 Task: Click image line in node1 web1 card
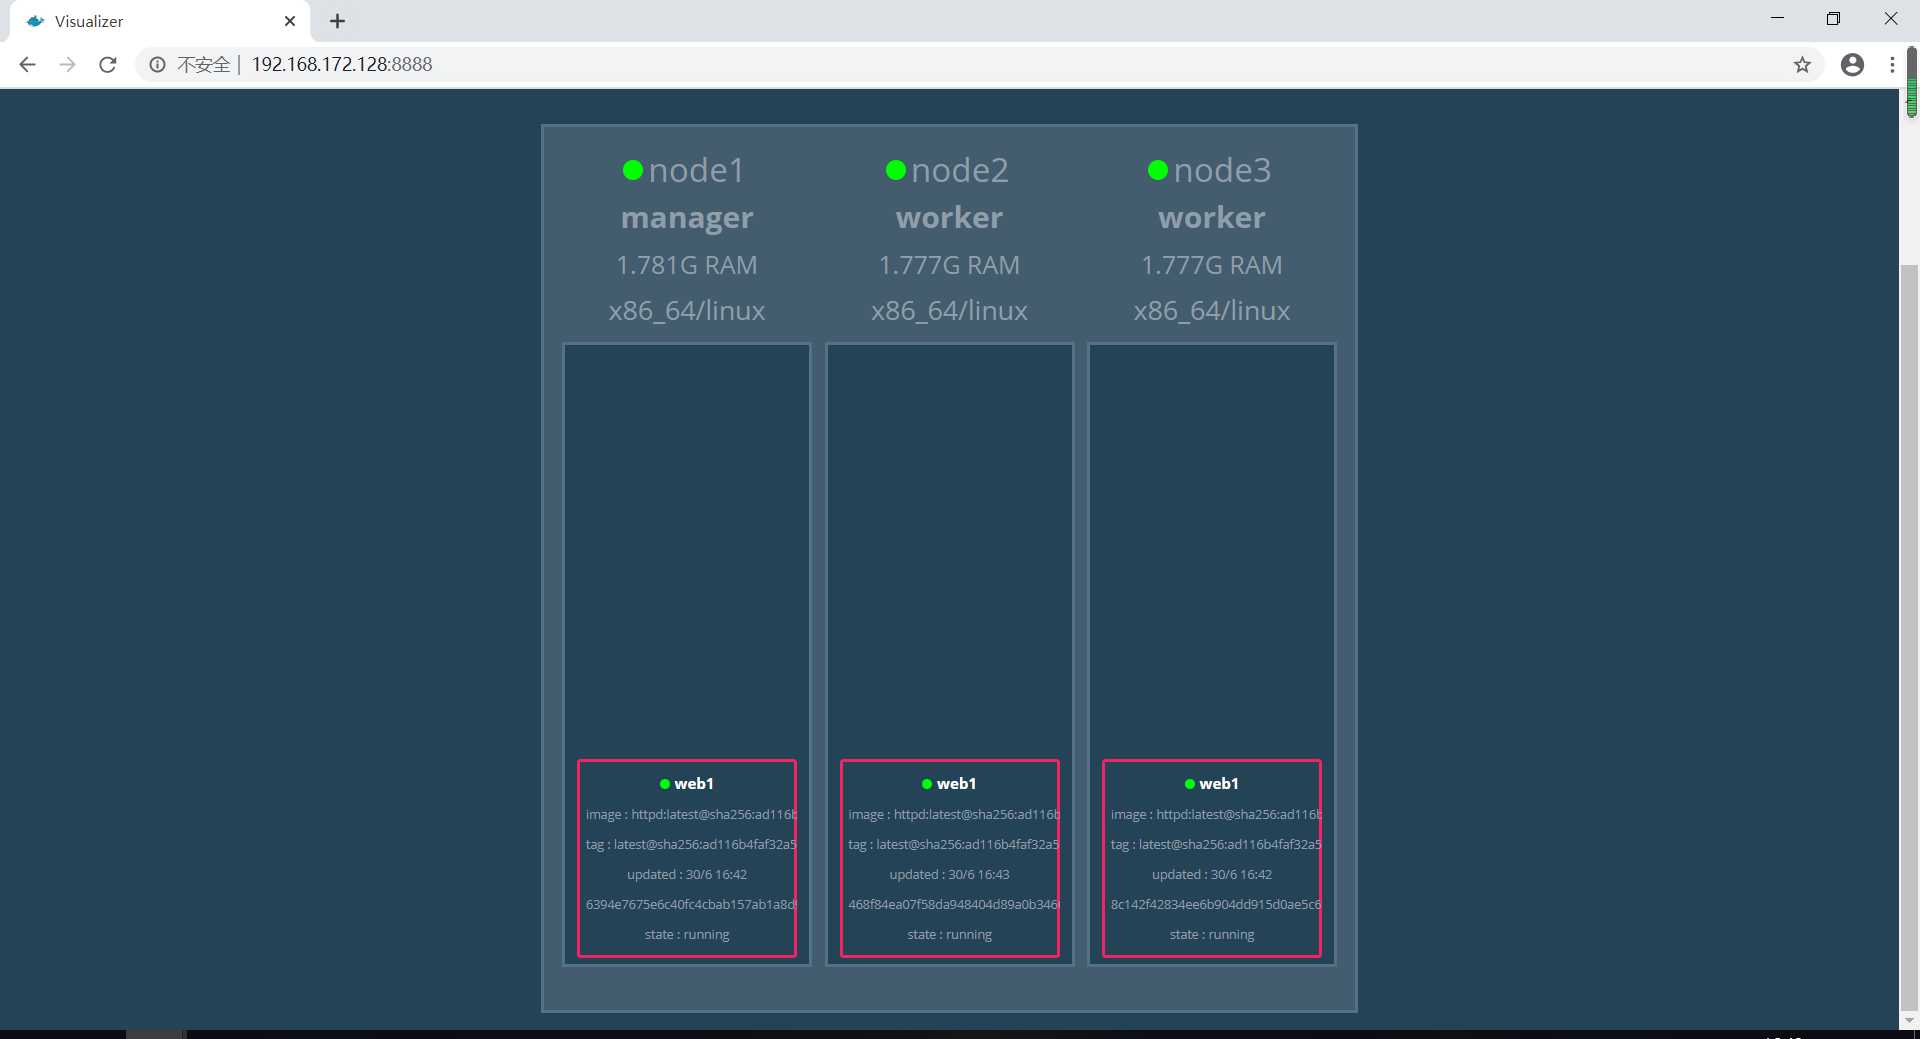click(x=690, y=814)
